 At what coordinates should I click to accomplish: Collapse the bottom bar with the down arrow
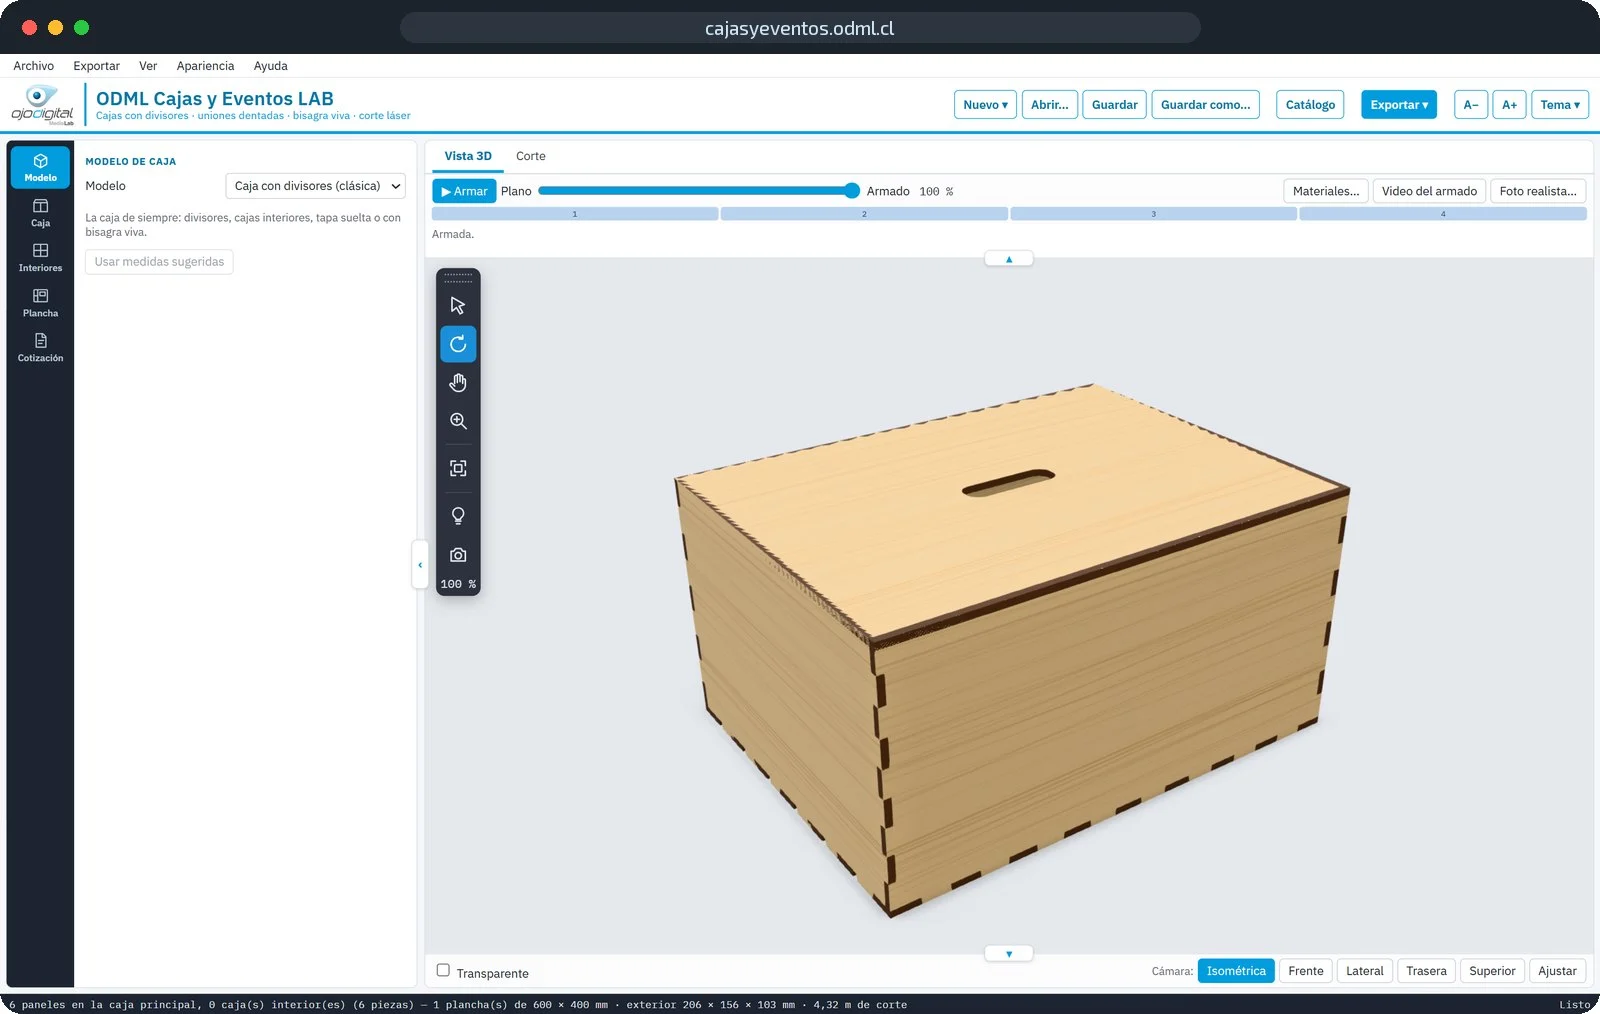(x=1009, y=954)
